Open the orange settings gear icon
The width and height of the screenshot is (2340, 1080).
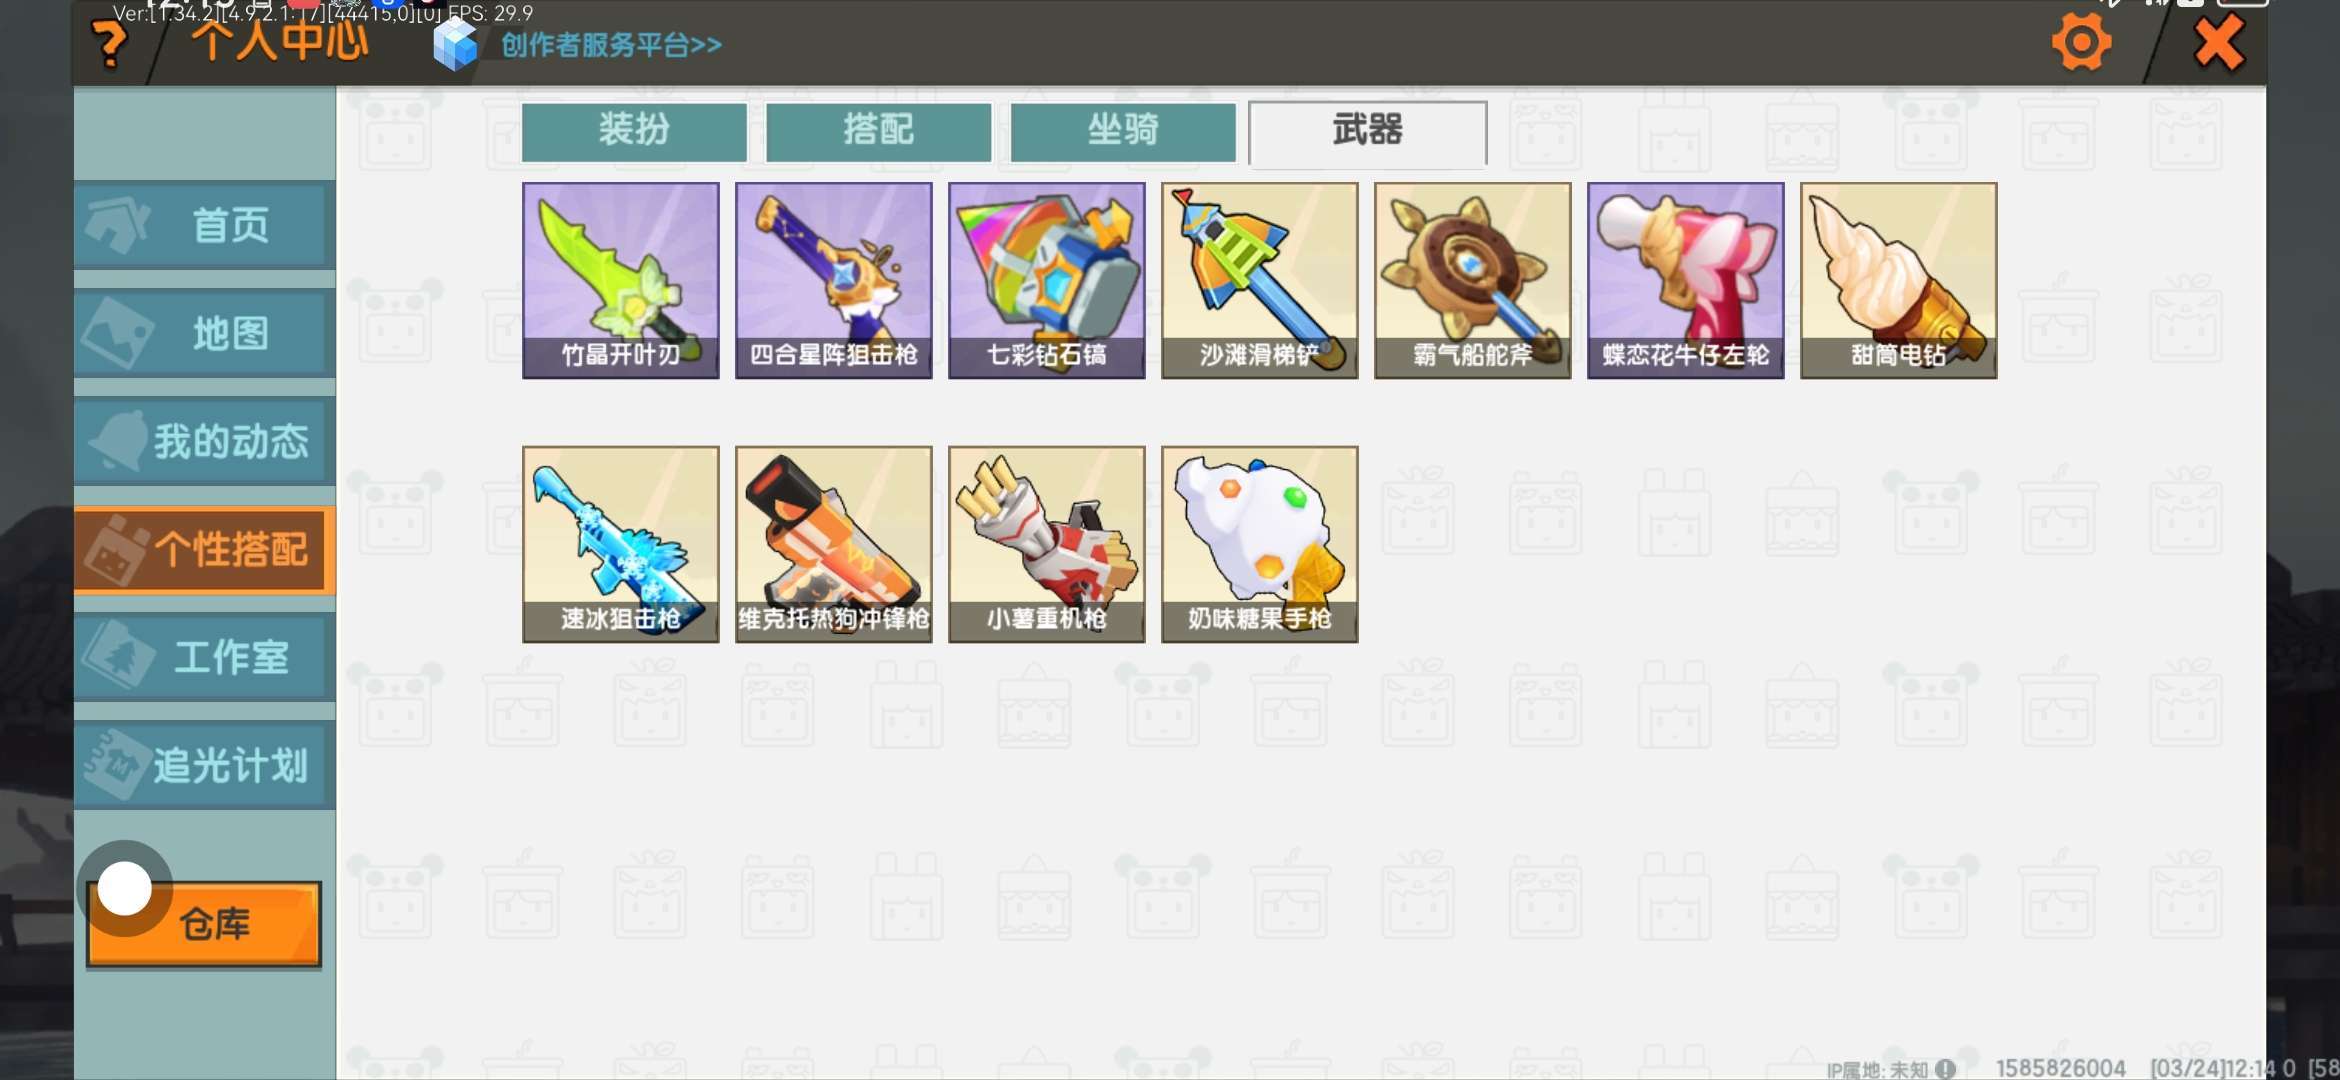(2081, 43)
